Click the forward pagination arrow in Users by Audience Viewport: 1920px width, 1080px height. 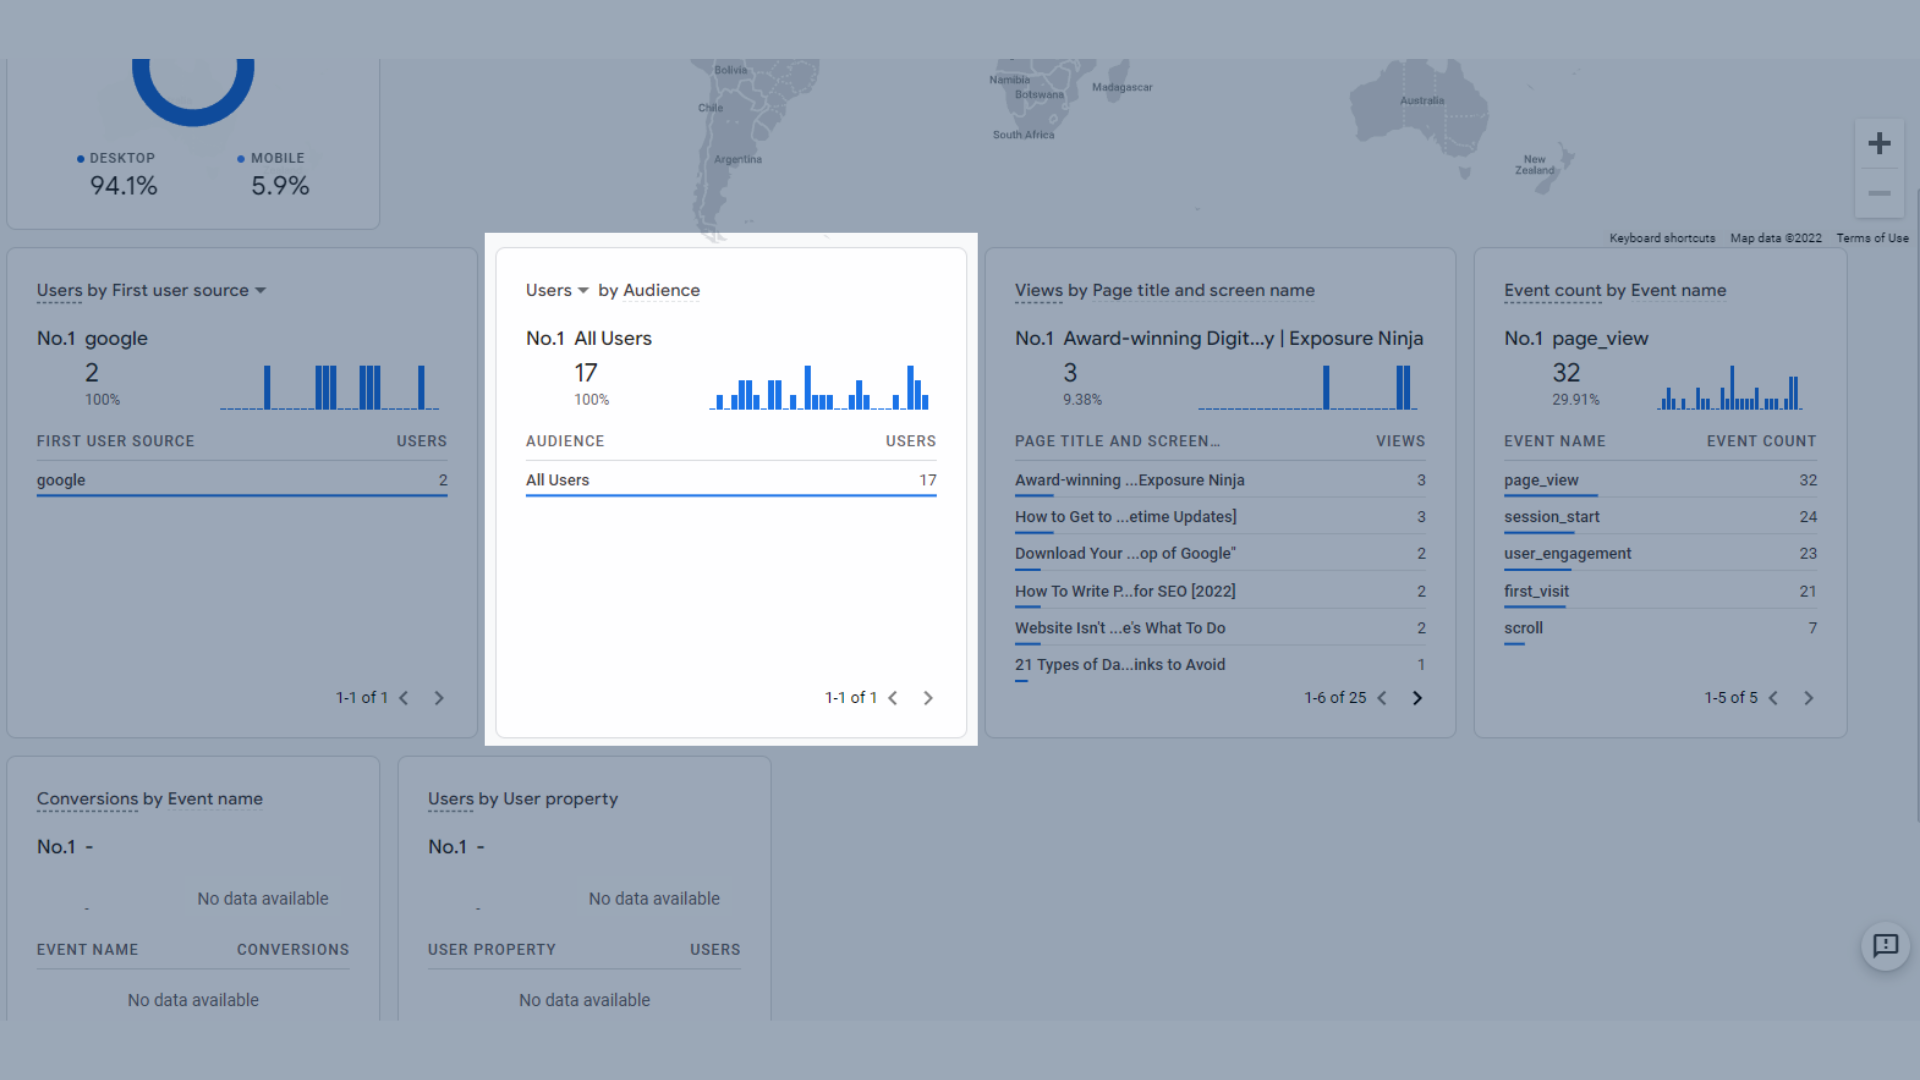[928, 696]
